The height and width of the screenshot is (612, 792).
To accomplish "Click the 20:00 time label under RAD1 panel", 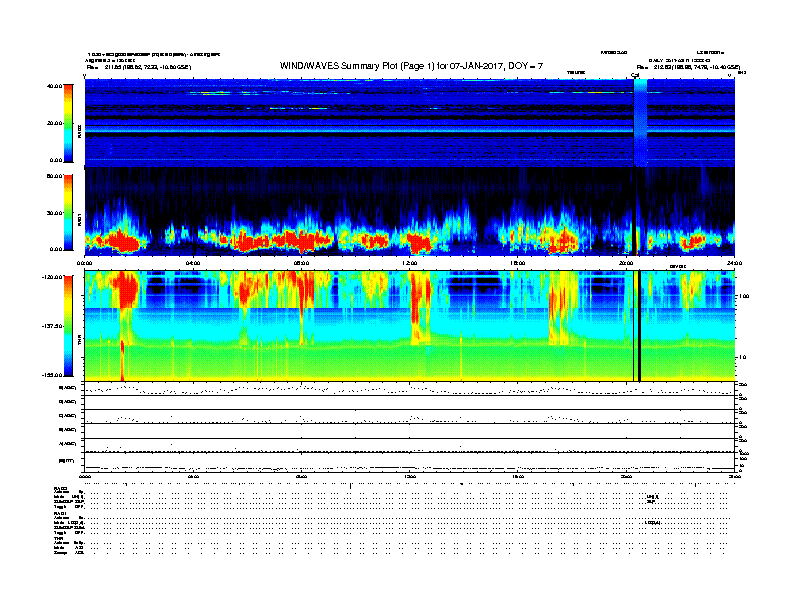I will point(625,263).
